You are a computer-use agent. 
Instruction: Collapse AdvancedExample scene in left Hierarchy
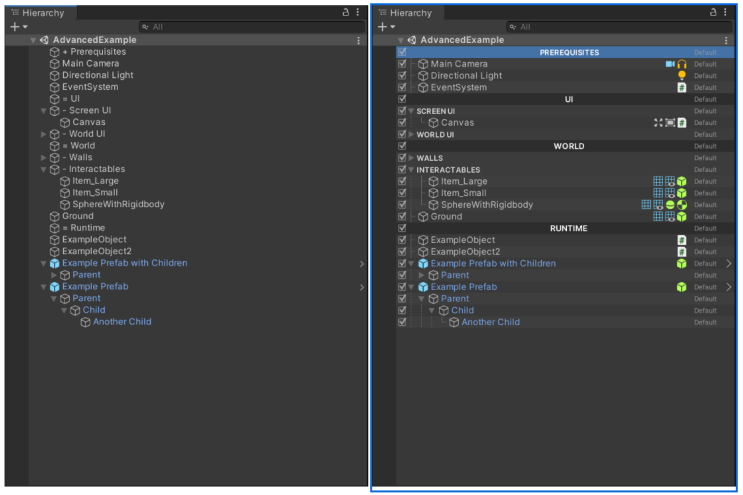click(33, 40)
